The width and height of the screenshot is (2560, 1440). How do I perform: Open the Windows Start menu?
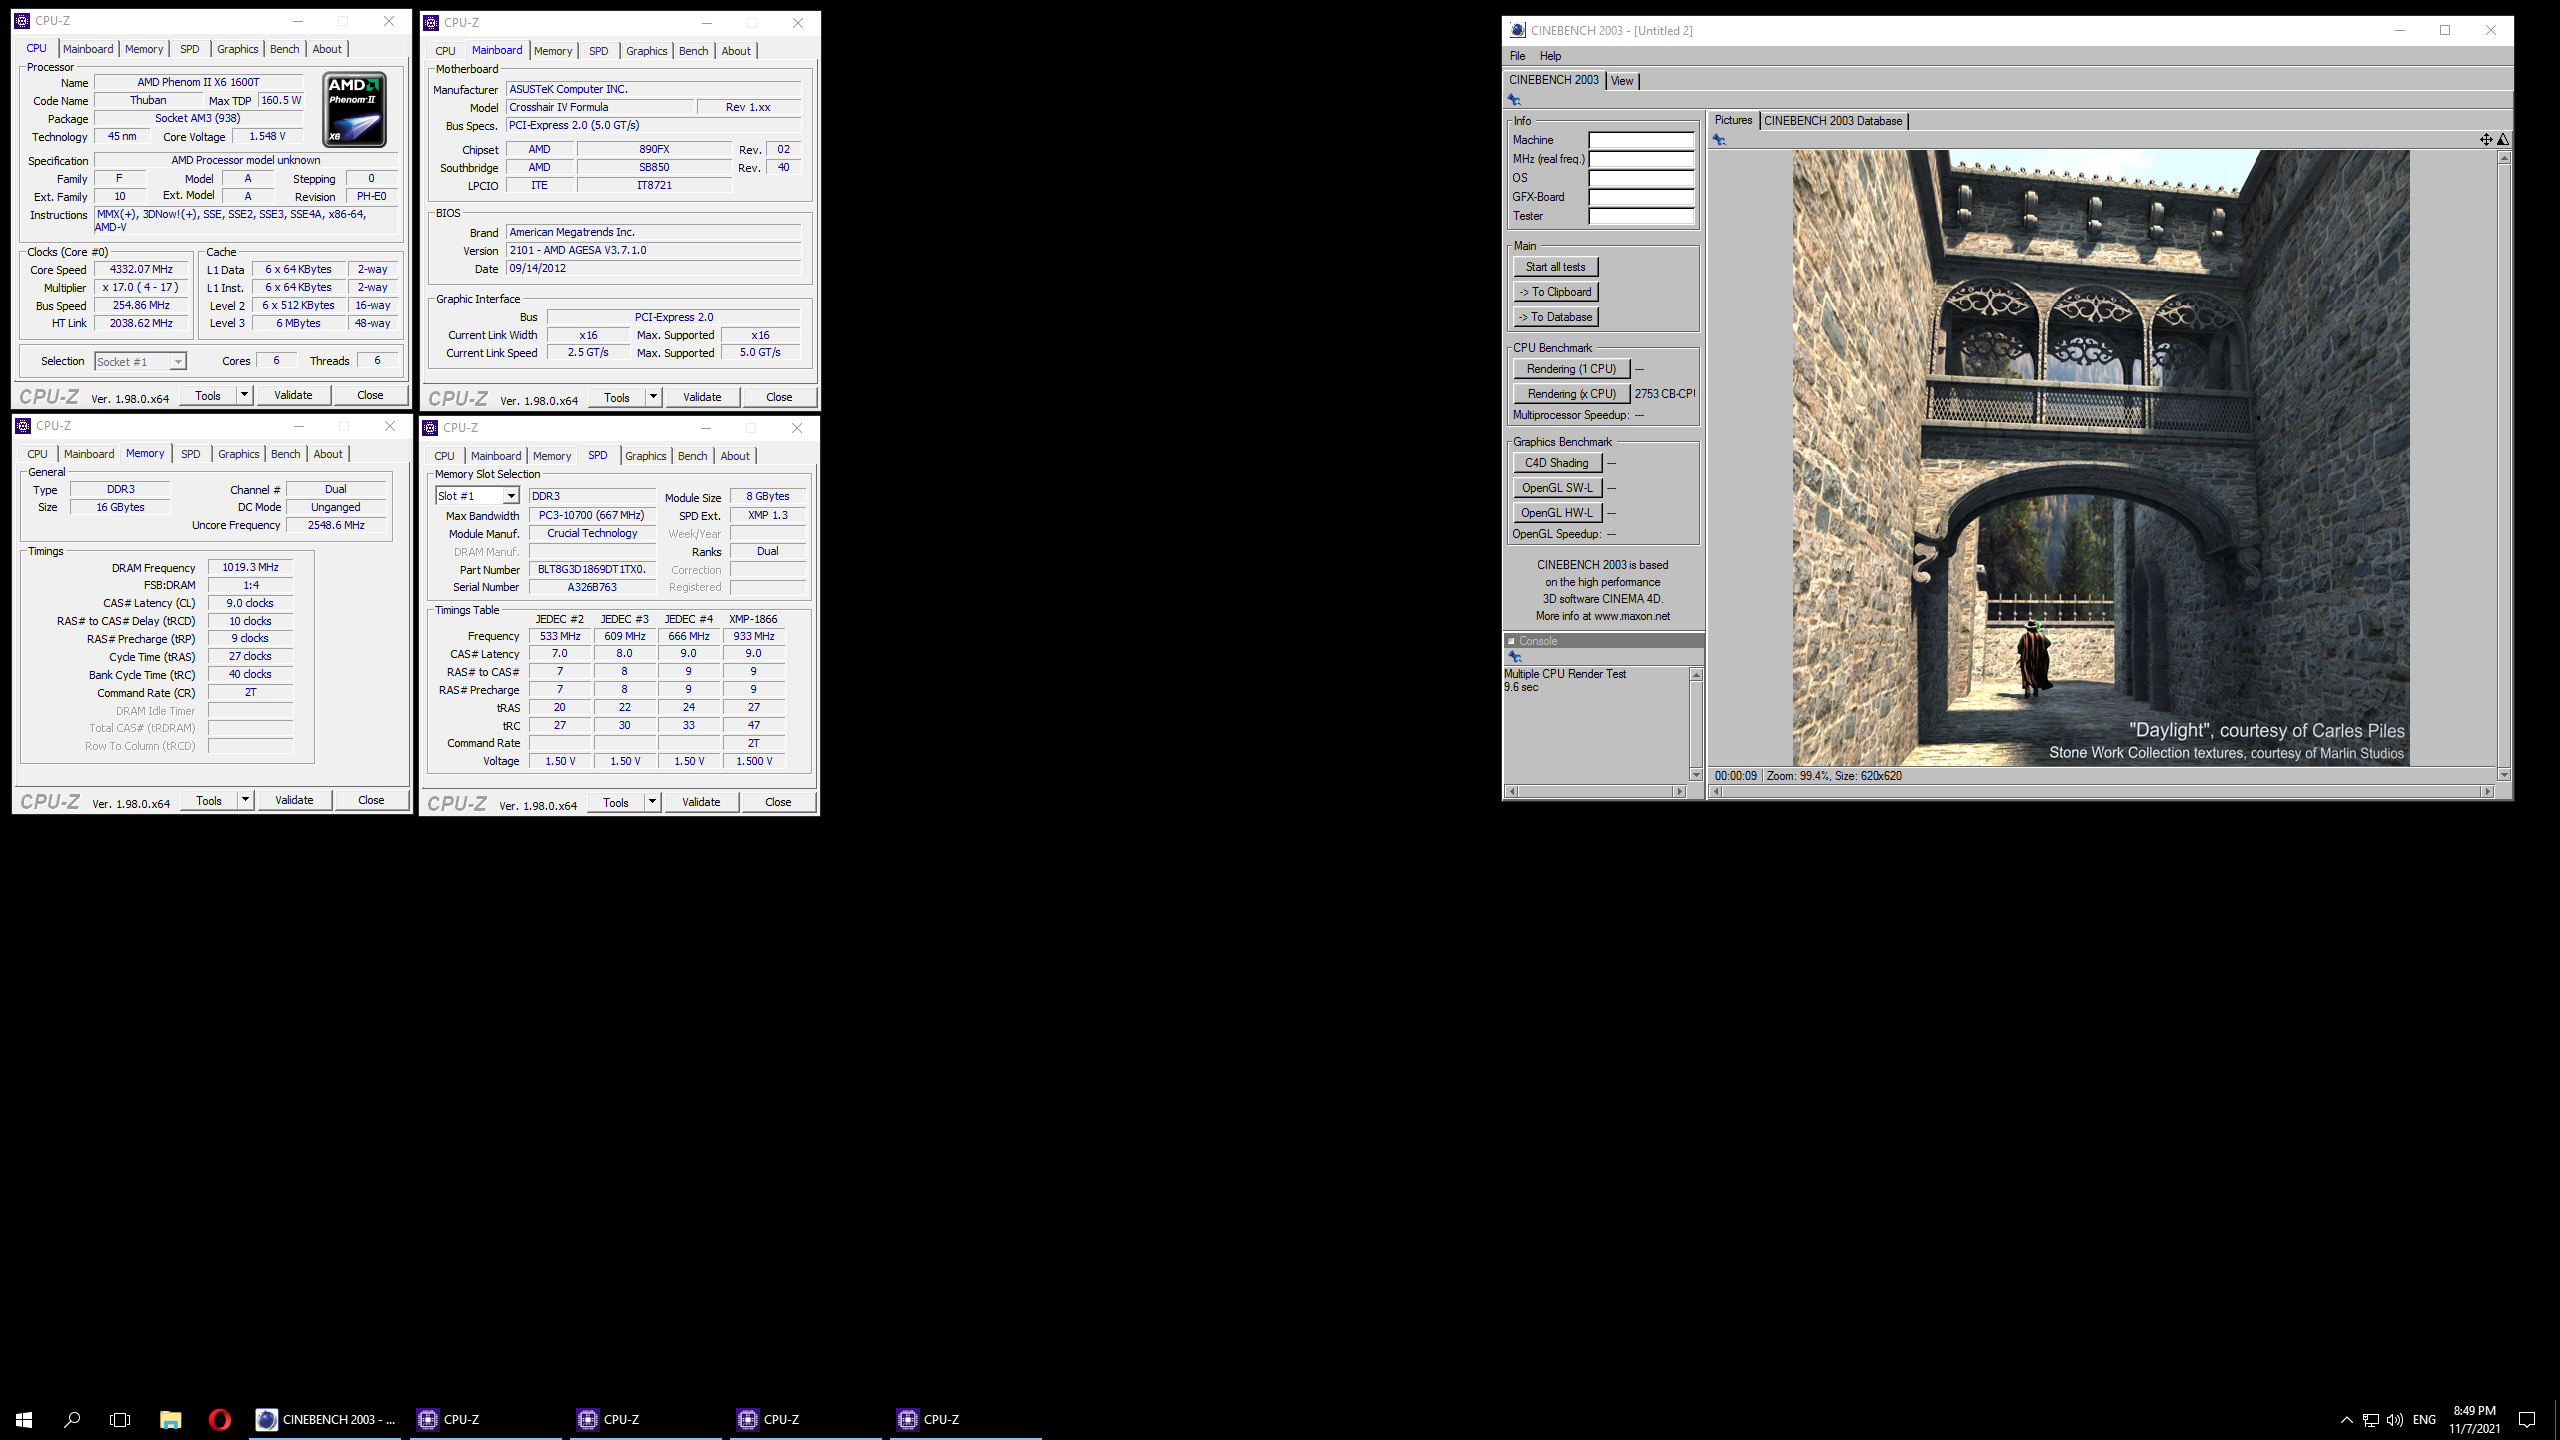click(24, 1419)
